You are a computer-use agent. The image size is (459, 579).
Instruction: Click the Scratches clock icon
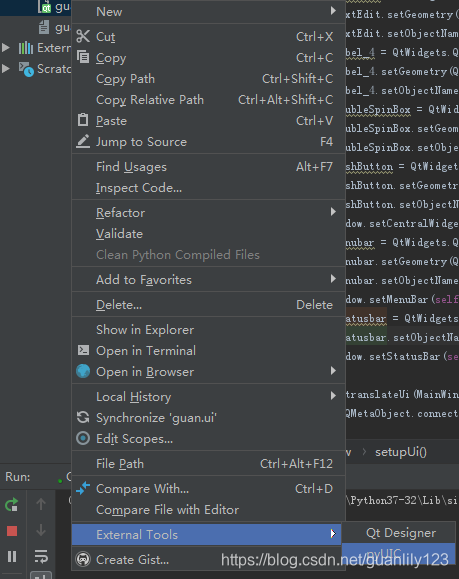point(26,69)
